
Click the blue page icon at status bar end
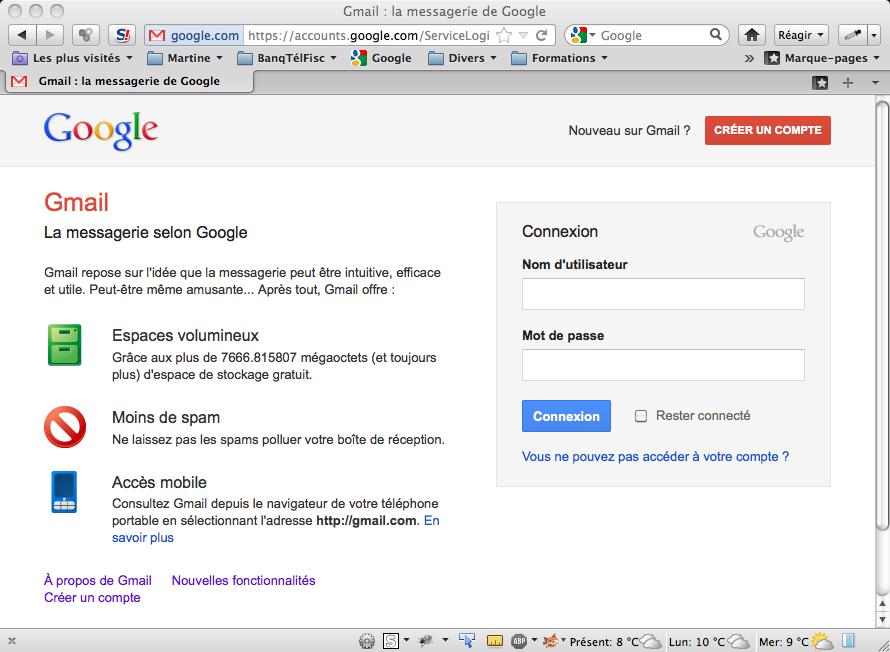pyautogui.click(x=849, y=641)
